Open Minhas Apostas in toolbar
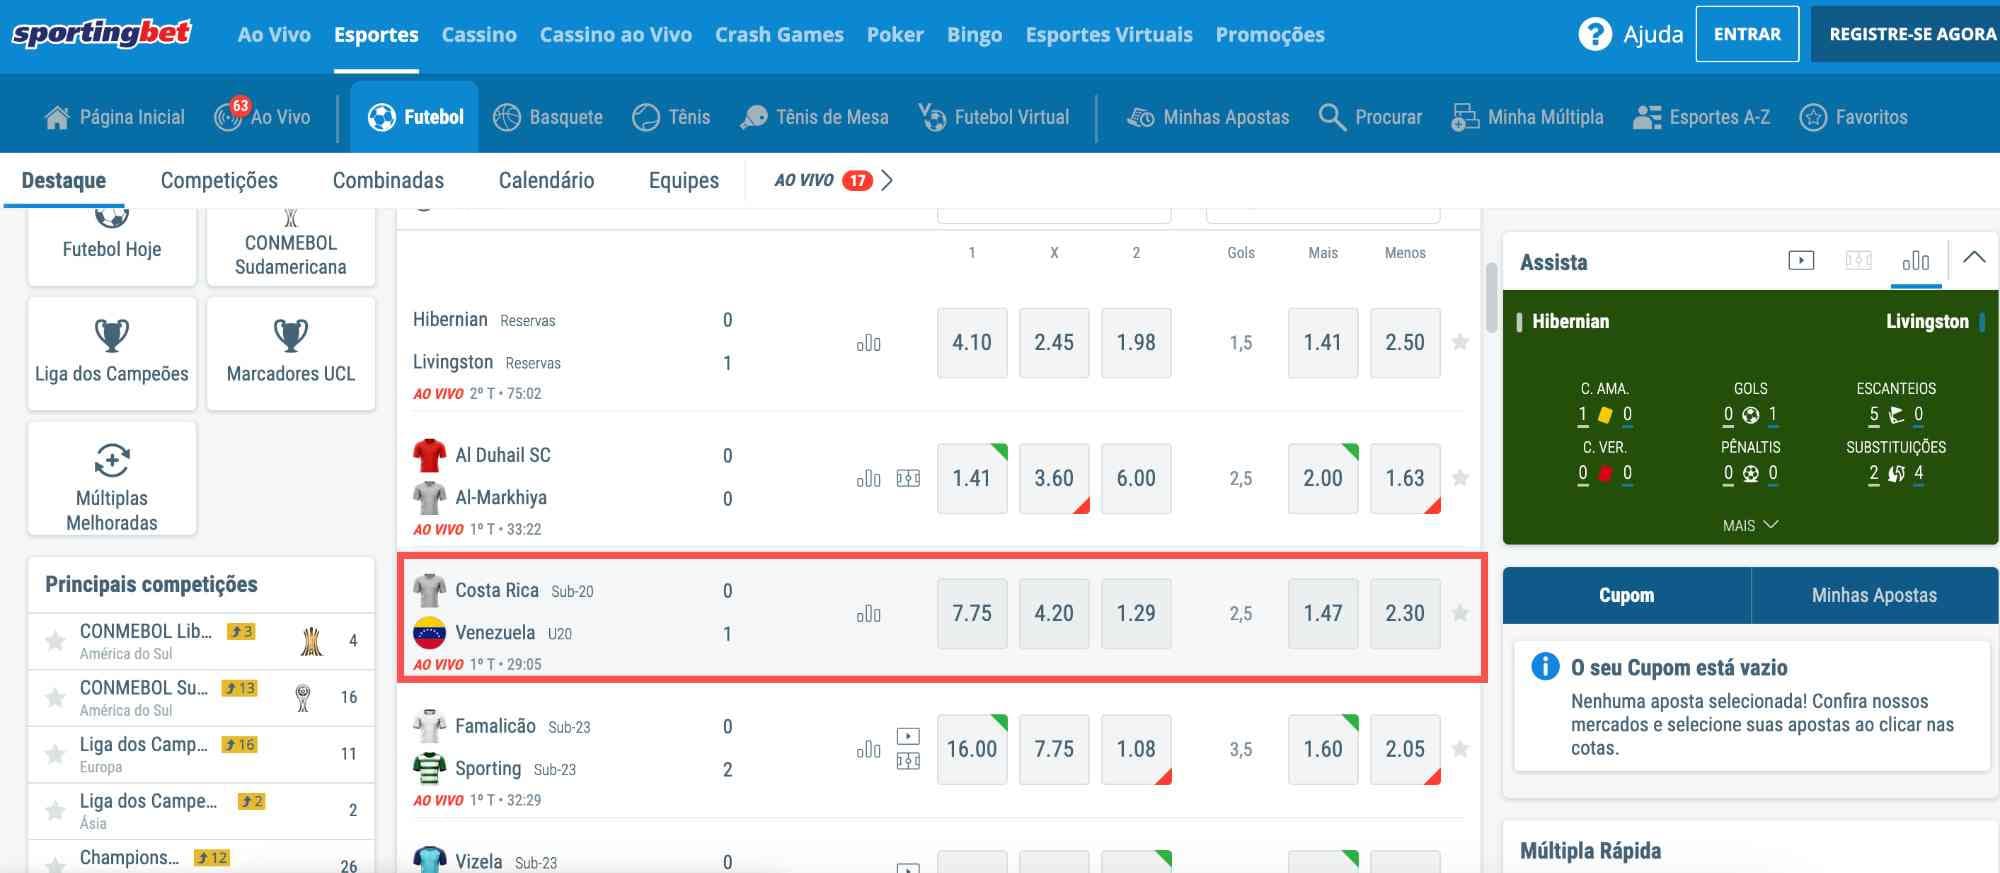 pos(1208,117)
